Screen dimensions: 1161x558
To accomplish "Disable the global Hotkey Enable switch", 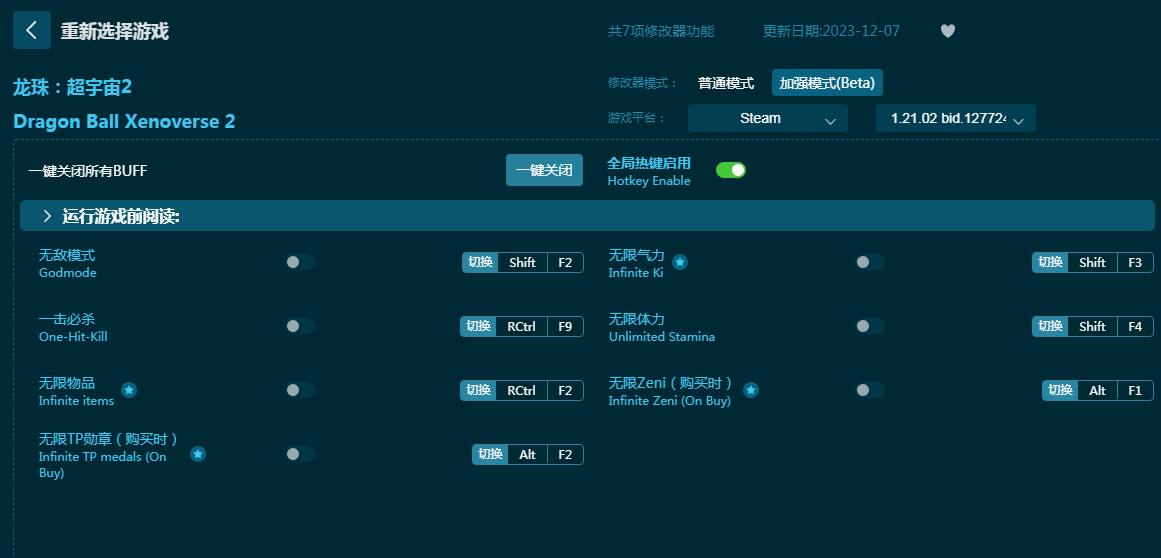I will (x=731, y=170).
